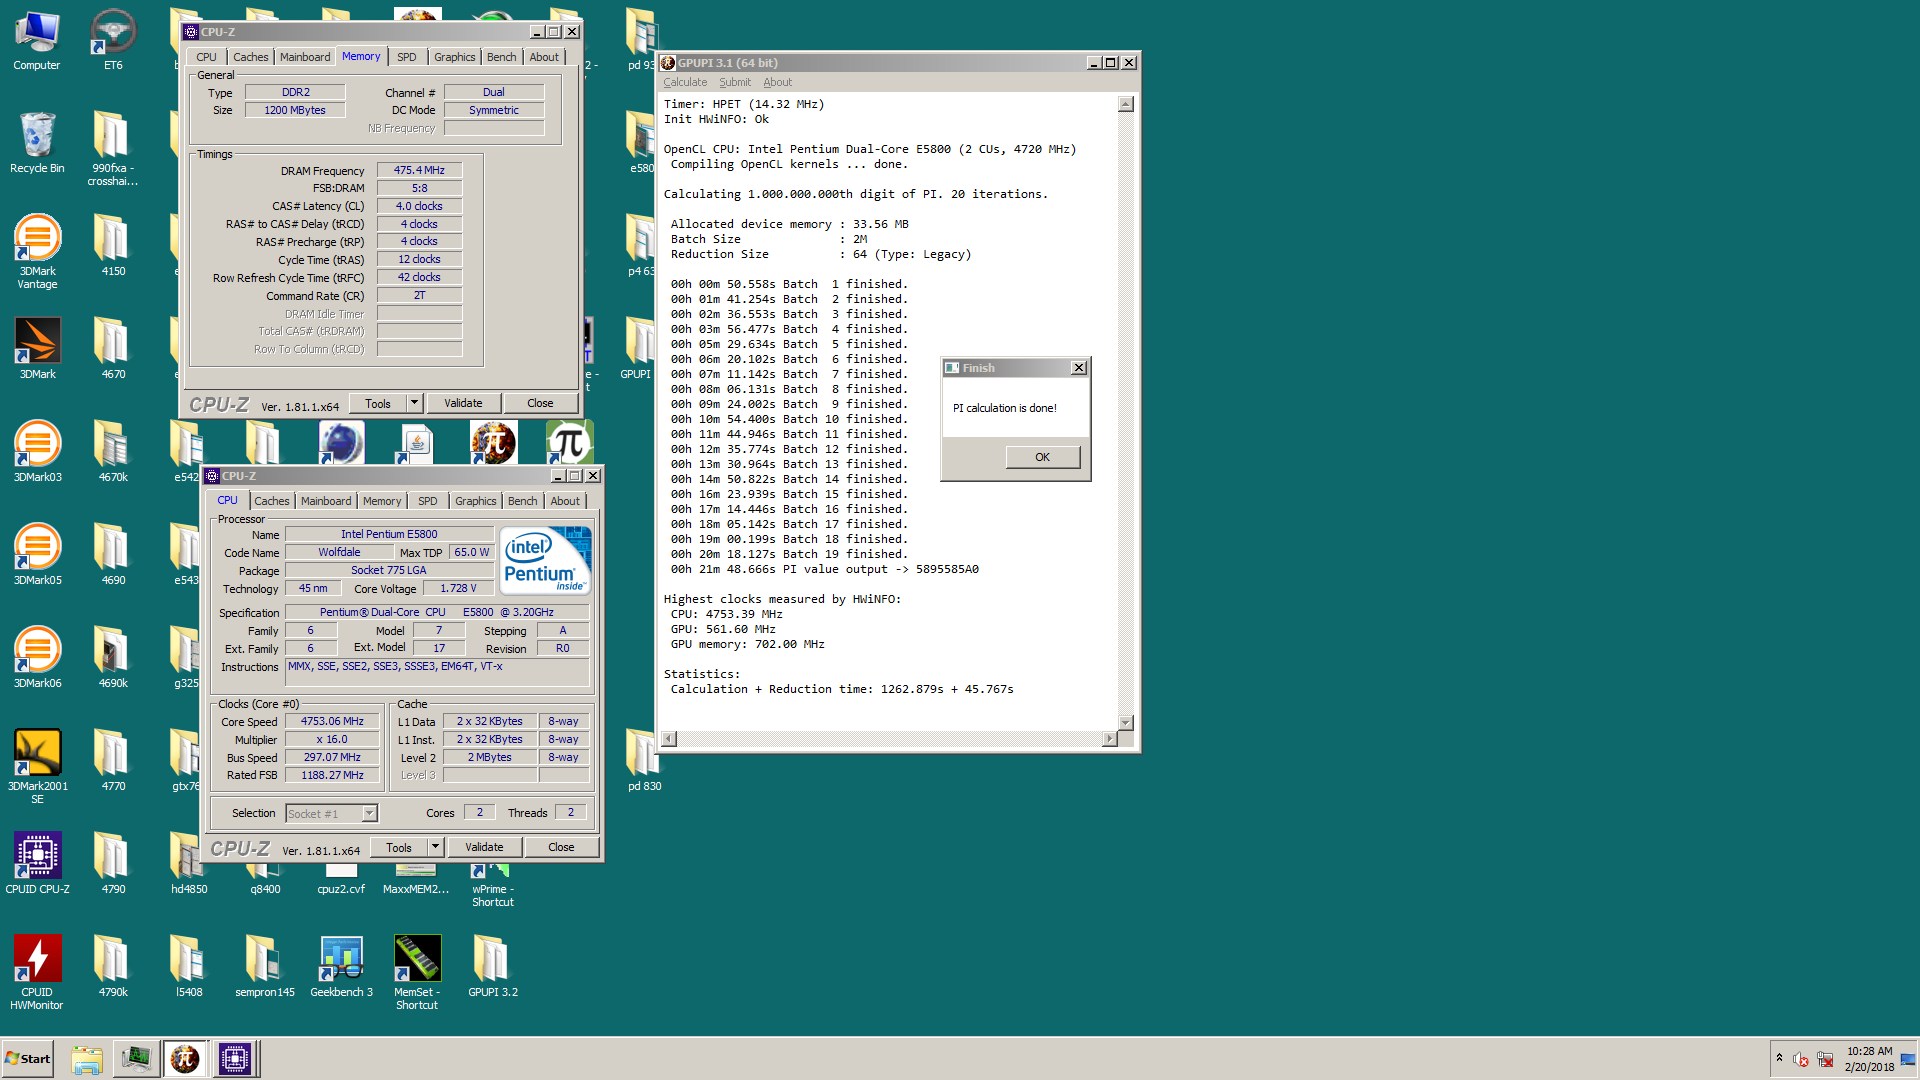This screenshot has height=1080, width=1920.
Task: Click GPUPI vertical scrollbar up arrow
Action: pos(1125,104)
